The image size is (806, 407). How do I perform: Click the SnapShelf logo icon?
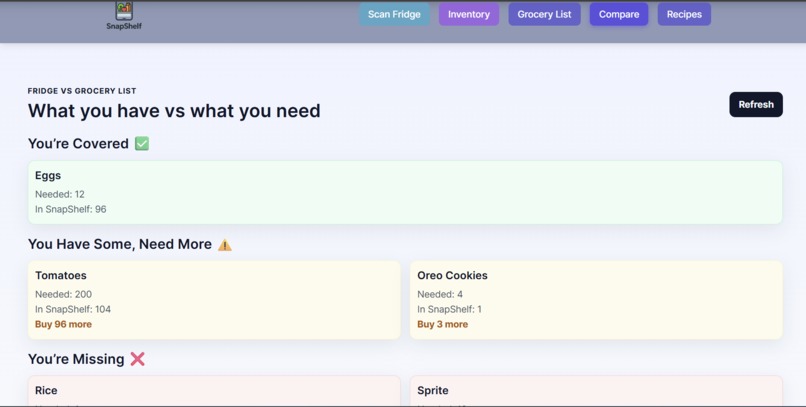(x=124, y=11)
